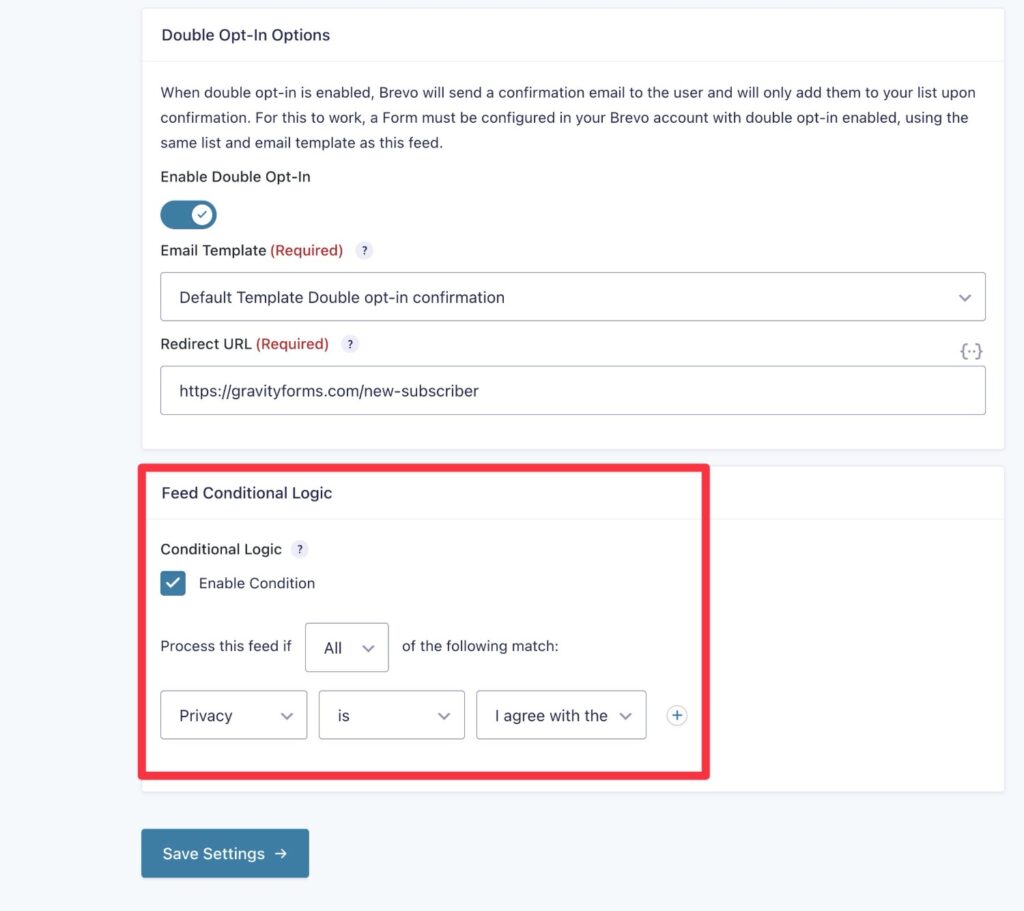Disable the Enable Double Opt-In toggle
This screenshot has height=911, width=1024.
point(188,214)
